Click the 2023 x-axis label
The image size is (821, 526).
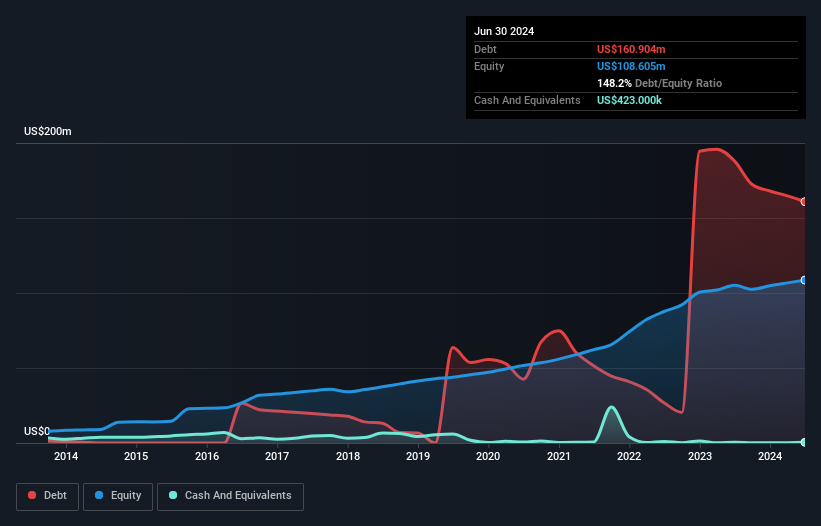click(x=700, y=456)
